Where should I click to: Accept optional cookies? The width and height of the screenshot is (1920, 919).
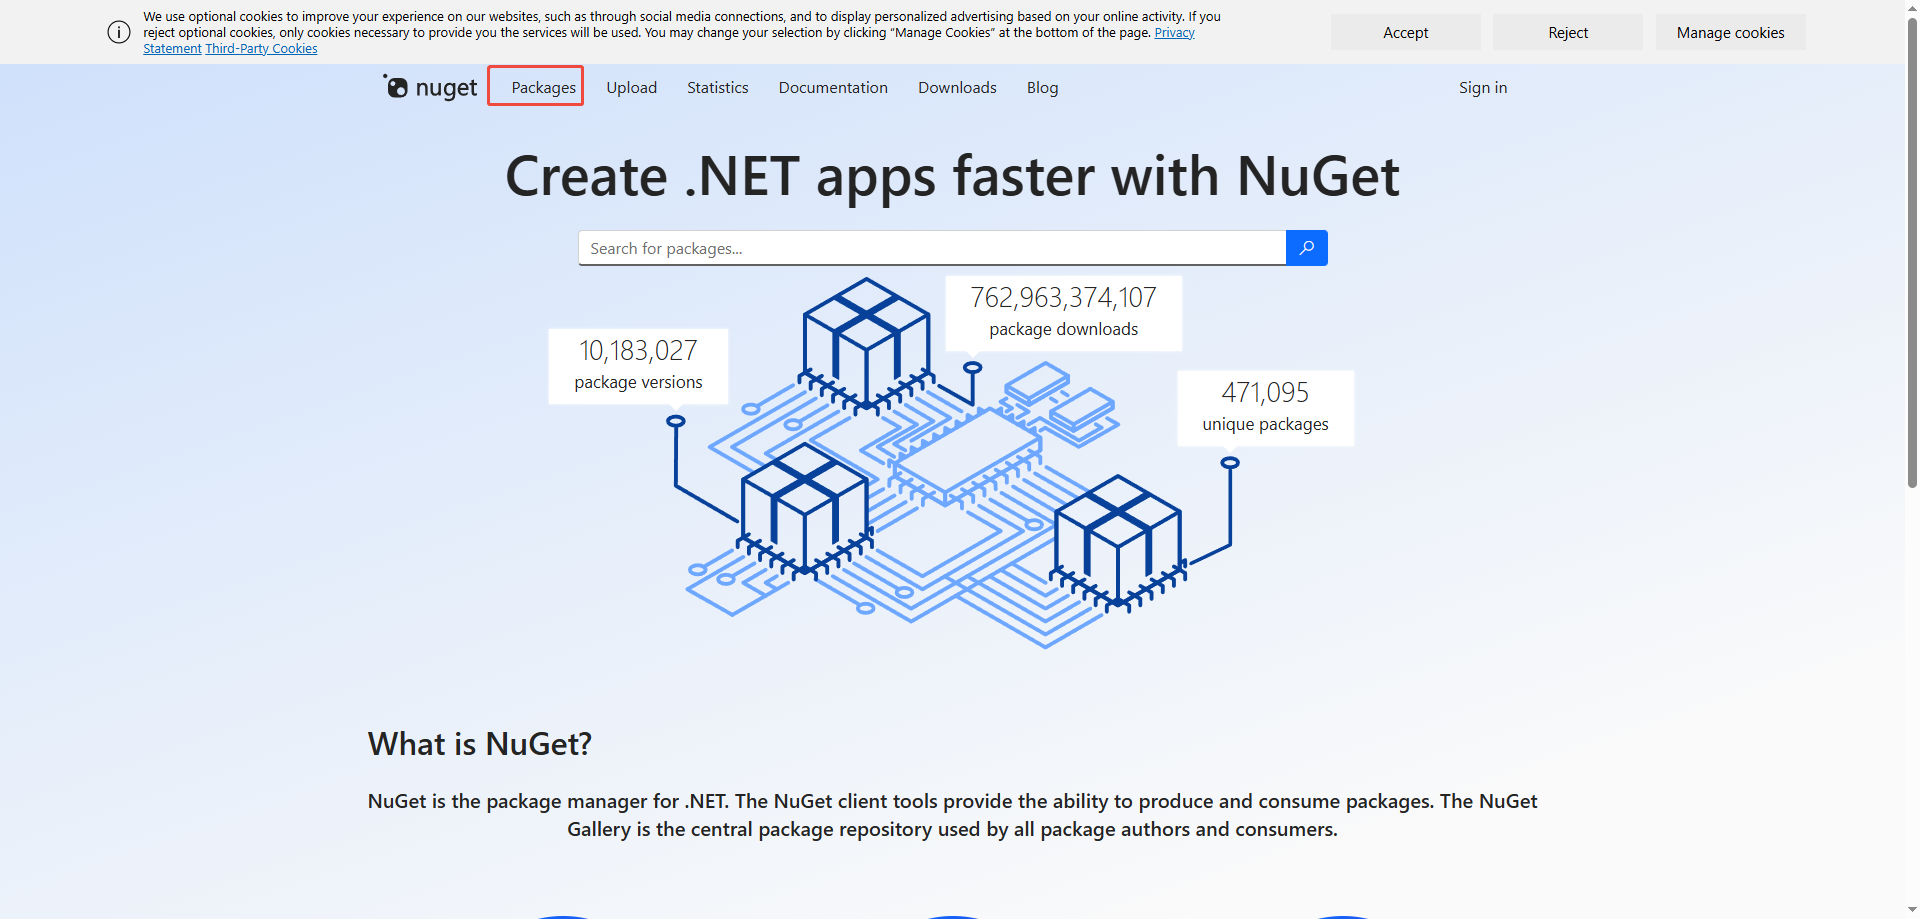pos(1405,32)
